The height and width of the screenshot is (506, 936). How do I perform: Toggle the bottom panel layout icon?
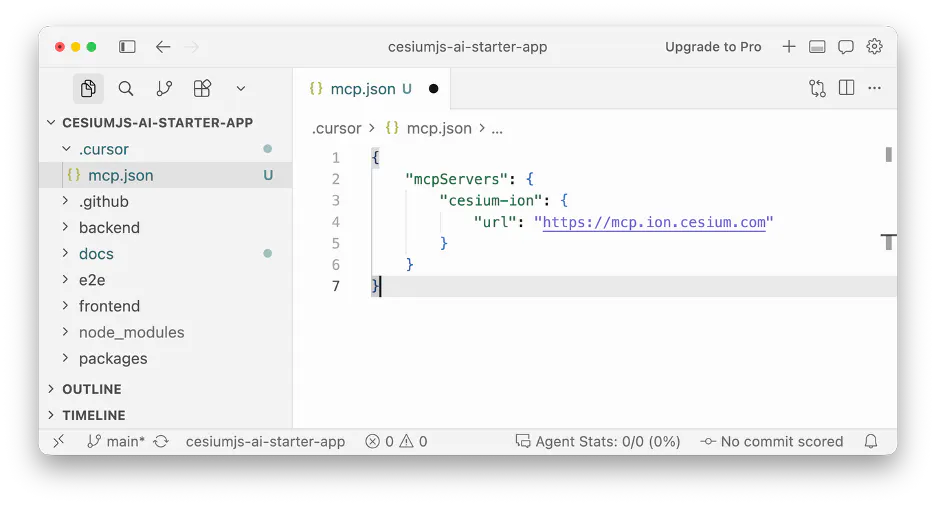click(817, 47)
